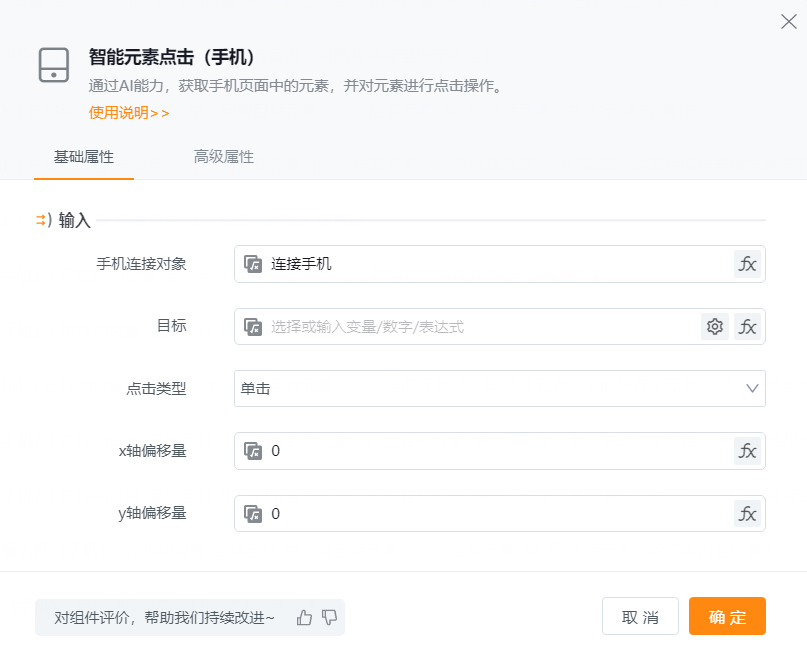The width and height of the screenshot is (807, 650).
Task: Click fx button for 手机连接对象 field
Action: (747, 264)
